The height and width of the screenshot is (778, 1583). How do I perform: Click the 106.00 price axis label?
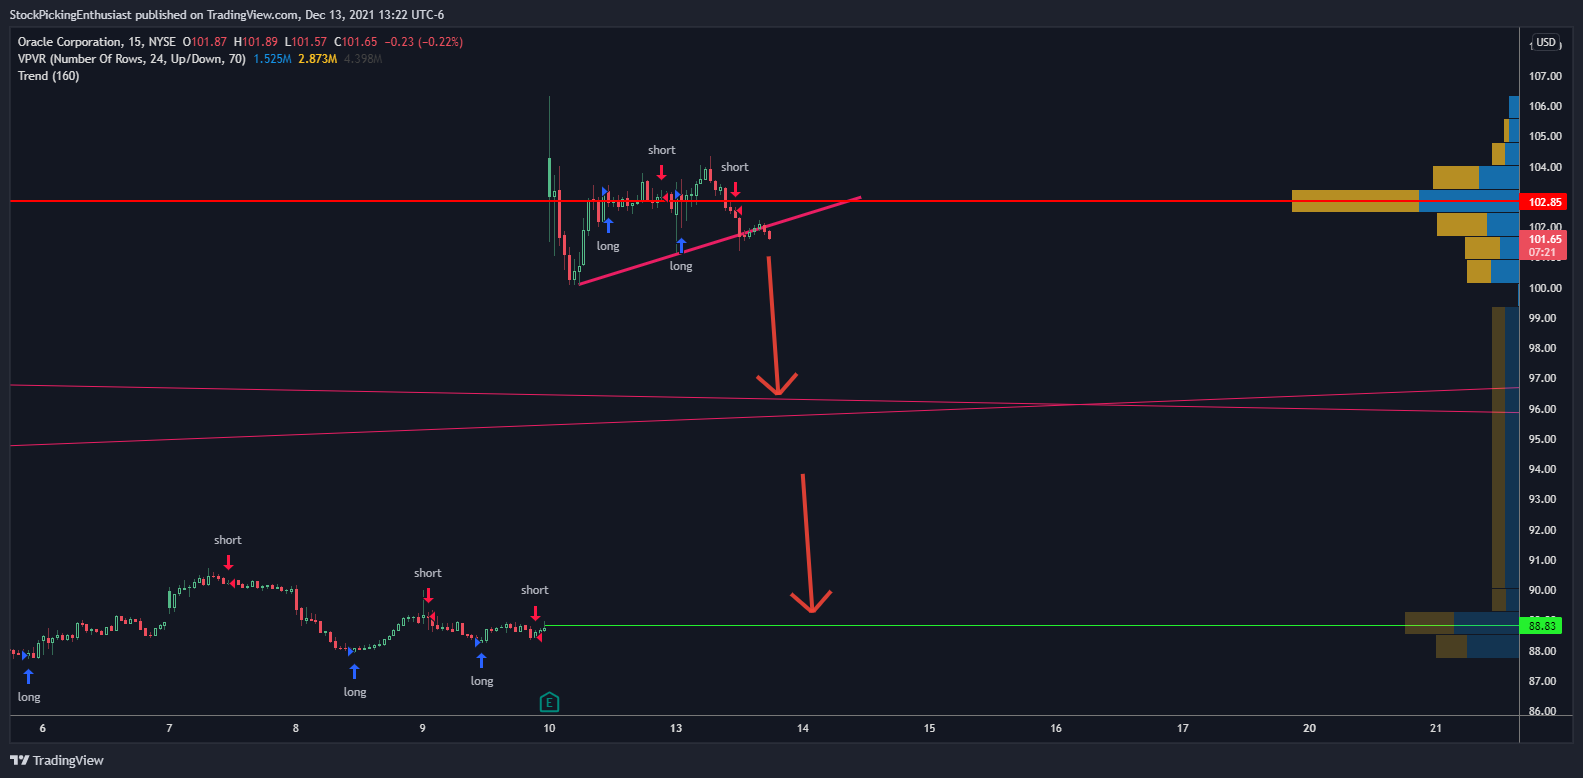coord(1545,106)
